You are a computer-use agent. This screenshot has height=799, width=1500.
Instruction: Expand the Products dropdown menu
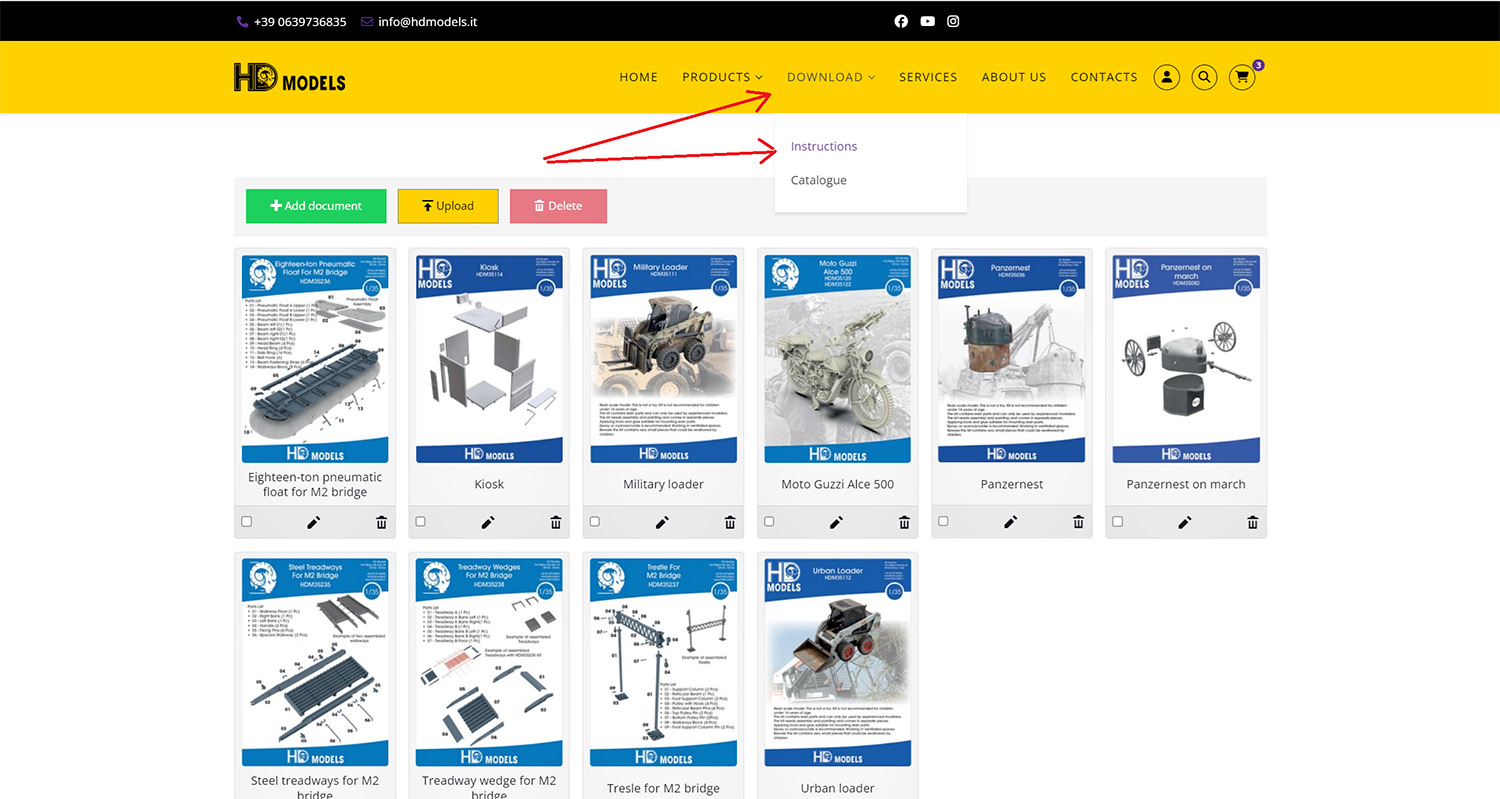[722, 77]
